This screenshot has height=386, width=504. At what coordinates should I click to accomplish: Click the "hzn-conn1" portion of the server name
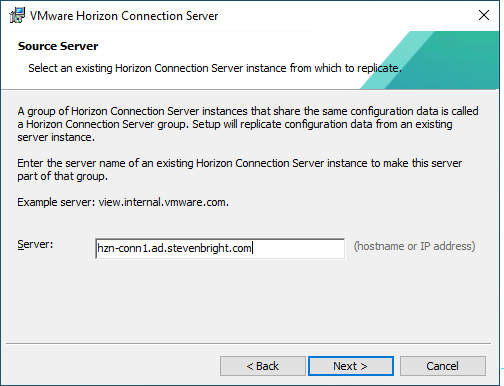click(x=123, y=248)
